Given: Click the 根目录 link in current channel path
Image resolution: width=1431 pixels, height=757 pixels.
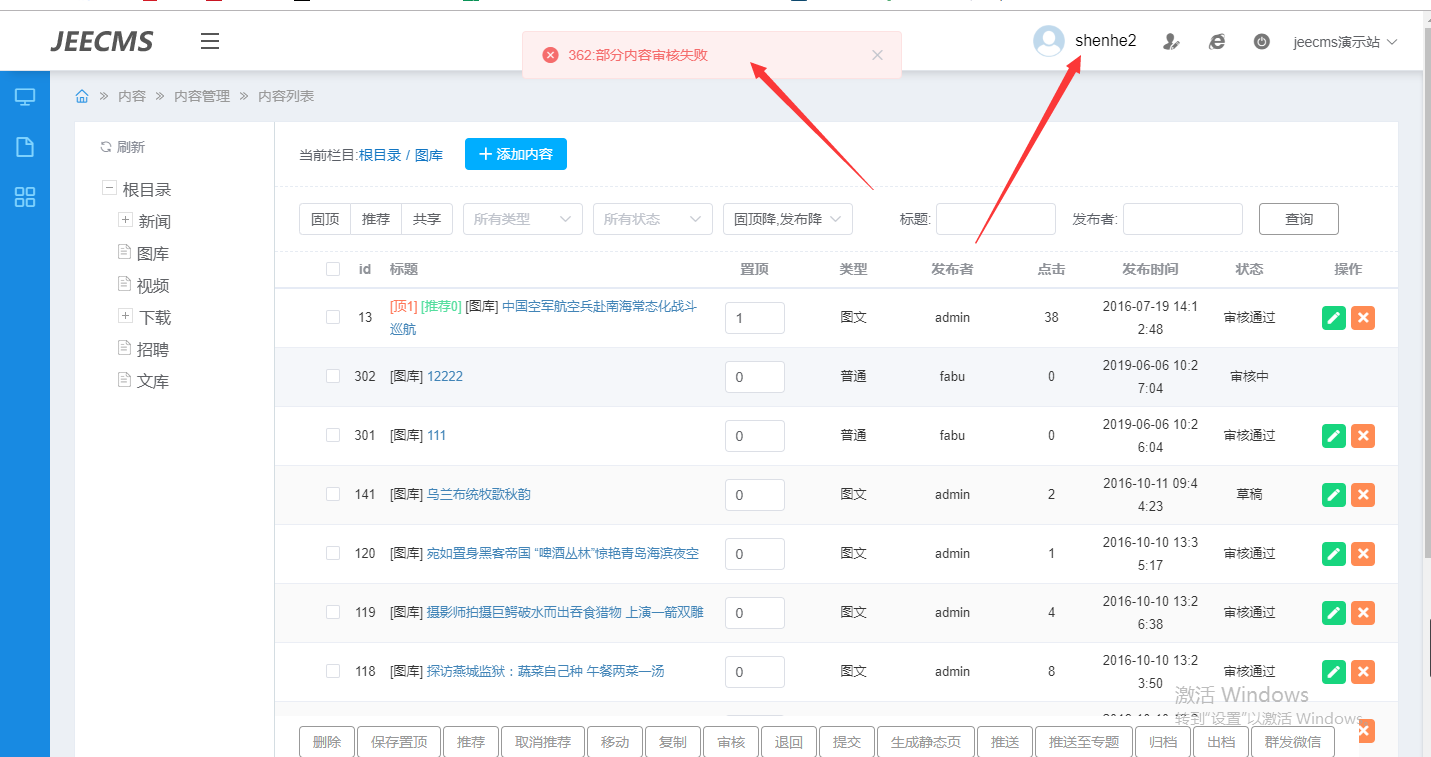Looking at the screenshot, I should 380,155.
